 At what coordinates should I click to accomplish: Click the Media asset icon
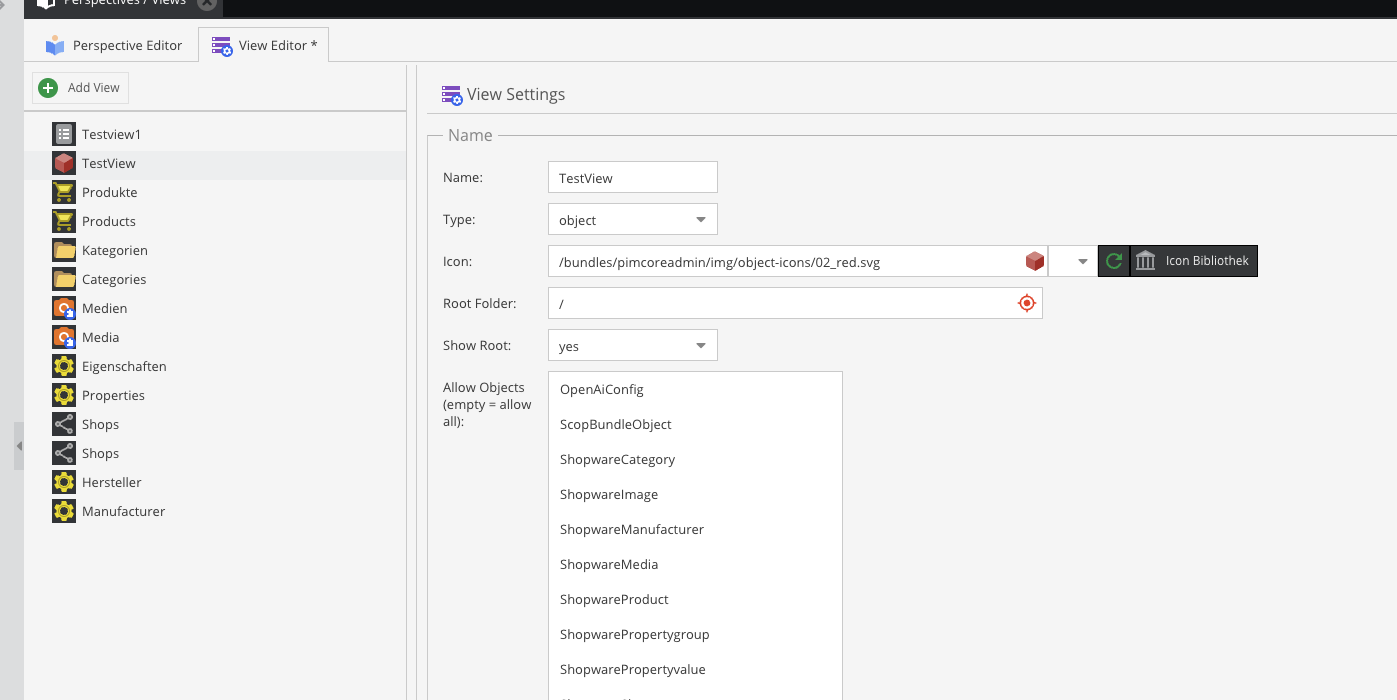[64, 337]
